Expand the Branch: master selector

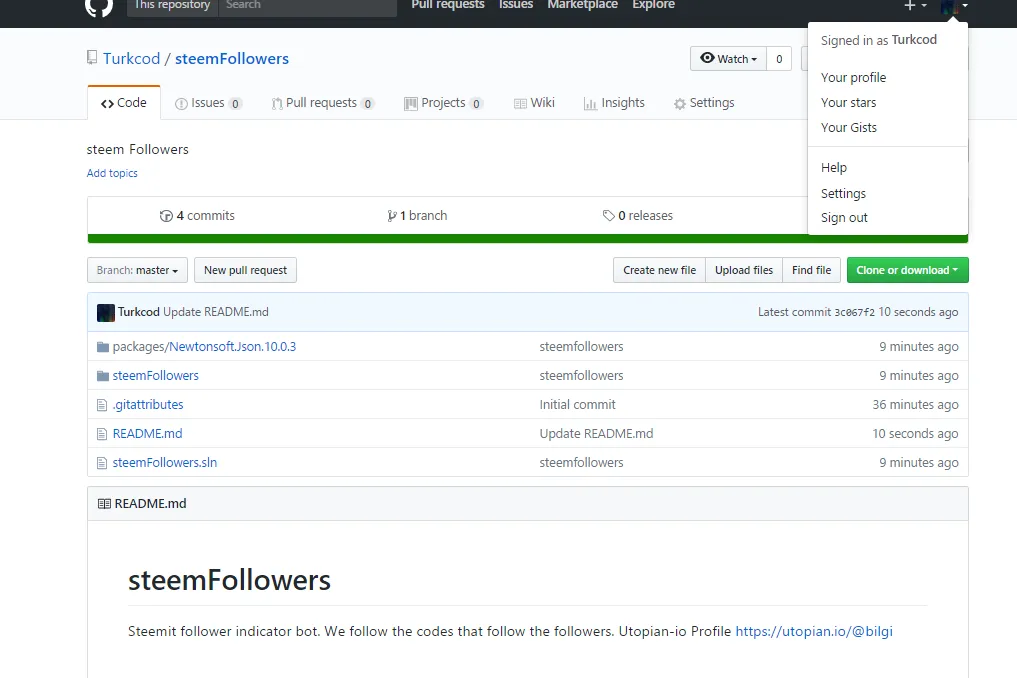[x=138, y=271]
